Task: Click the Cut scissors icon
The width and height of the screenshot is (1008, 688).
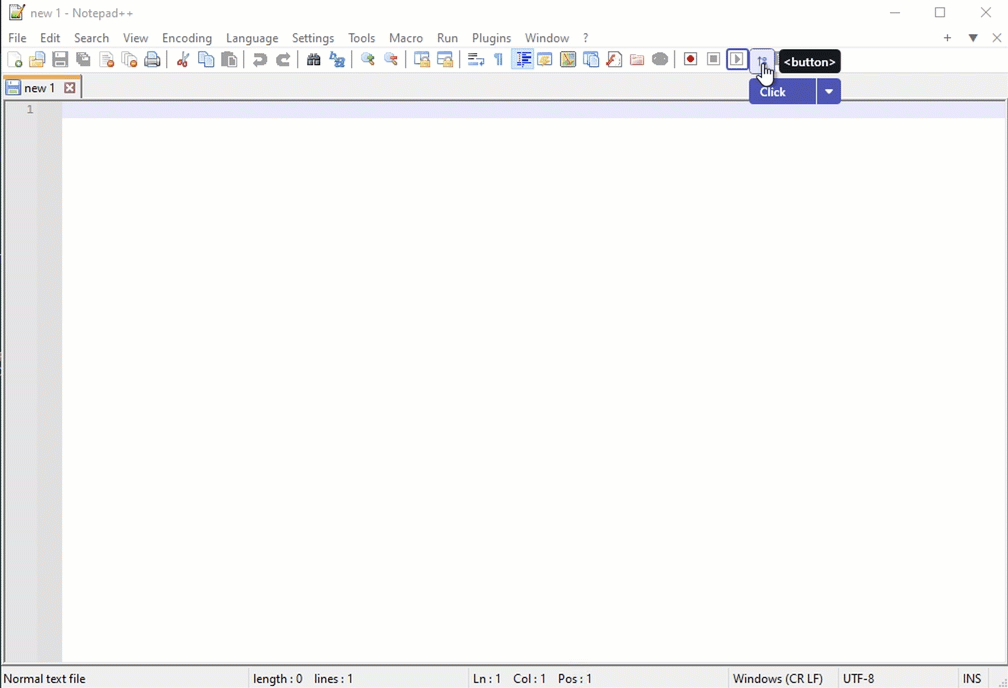Action: pos(183,60)
